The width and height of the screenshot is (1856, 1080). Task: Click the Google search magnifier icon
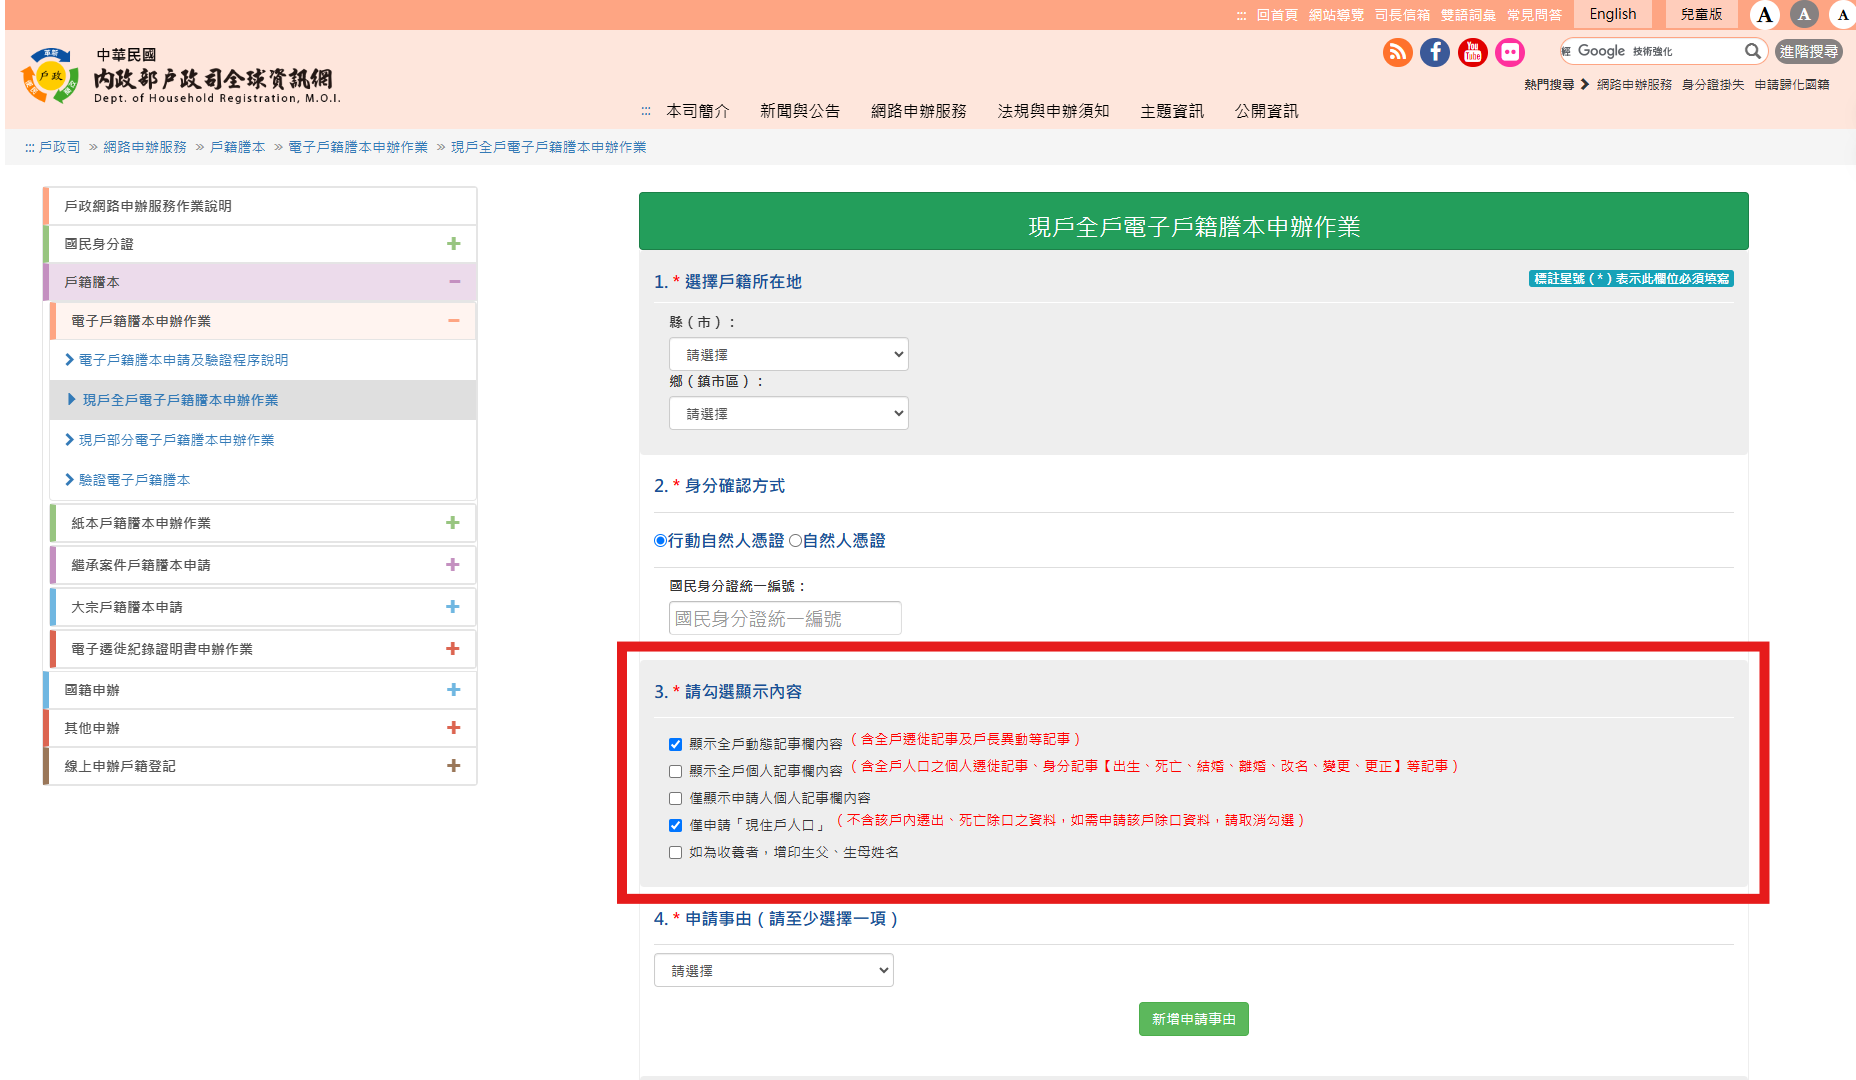1752,51
